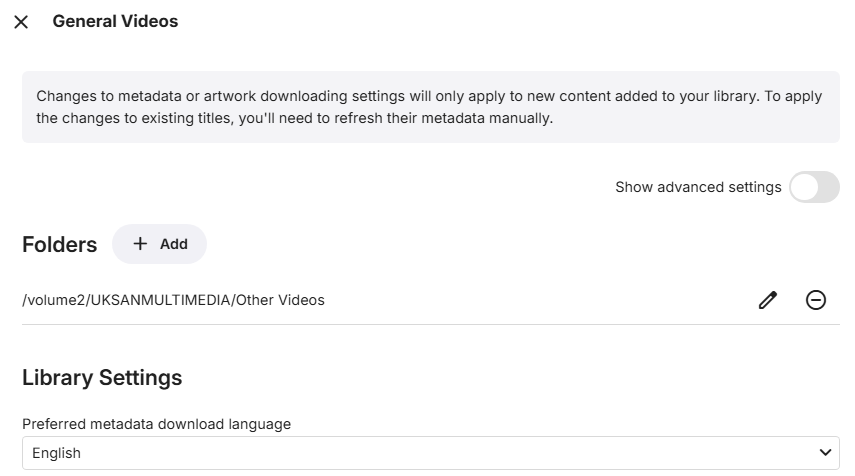Screen dimensions: 855x476
Task: Click the Library Settings heading
Action: coord(102,378)
